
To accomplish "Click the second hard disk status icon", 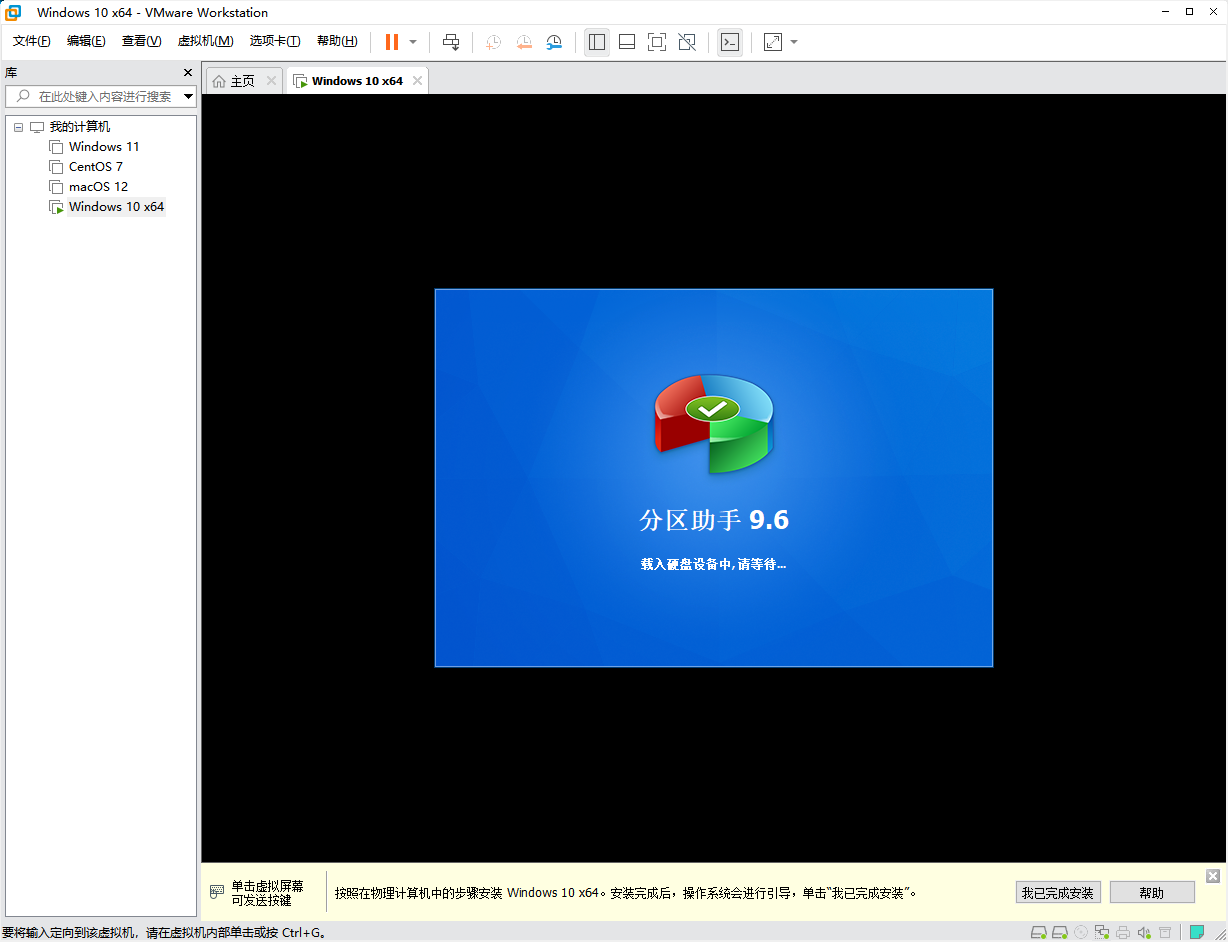I will tap(1060, 932).
